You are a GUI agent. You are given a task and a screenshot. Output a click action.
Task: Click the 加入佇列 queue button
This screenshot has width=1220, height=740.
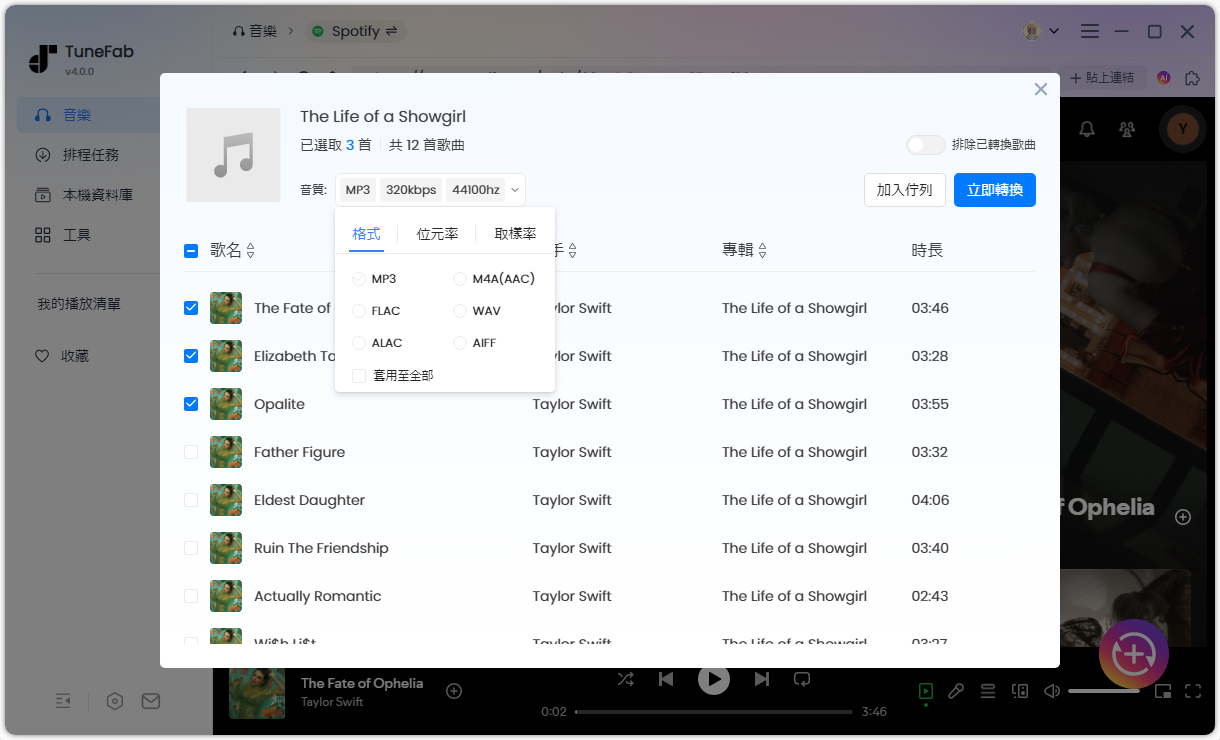click(x=904, y=190)
